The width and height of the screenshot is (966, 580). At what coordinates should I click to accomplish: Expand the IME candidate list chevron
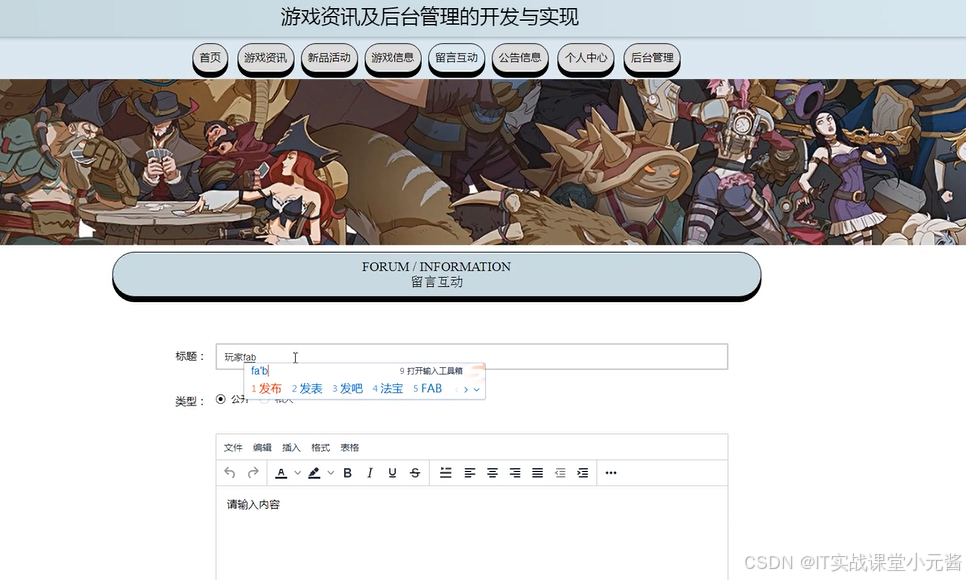click(x=476, y=390)
